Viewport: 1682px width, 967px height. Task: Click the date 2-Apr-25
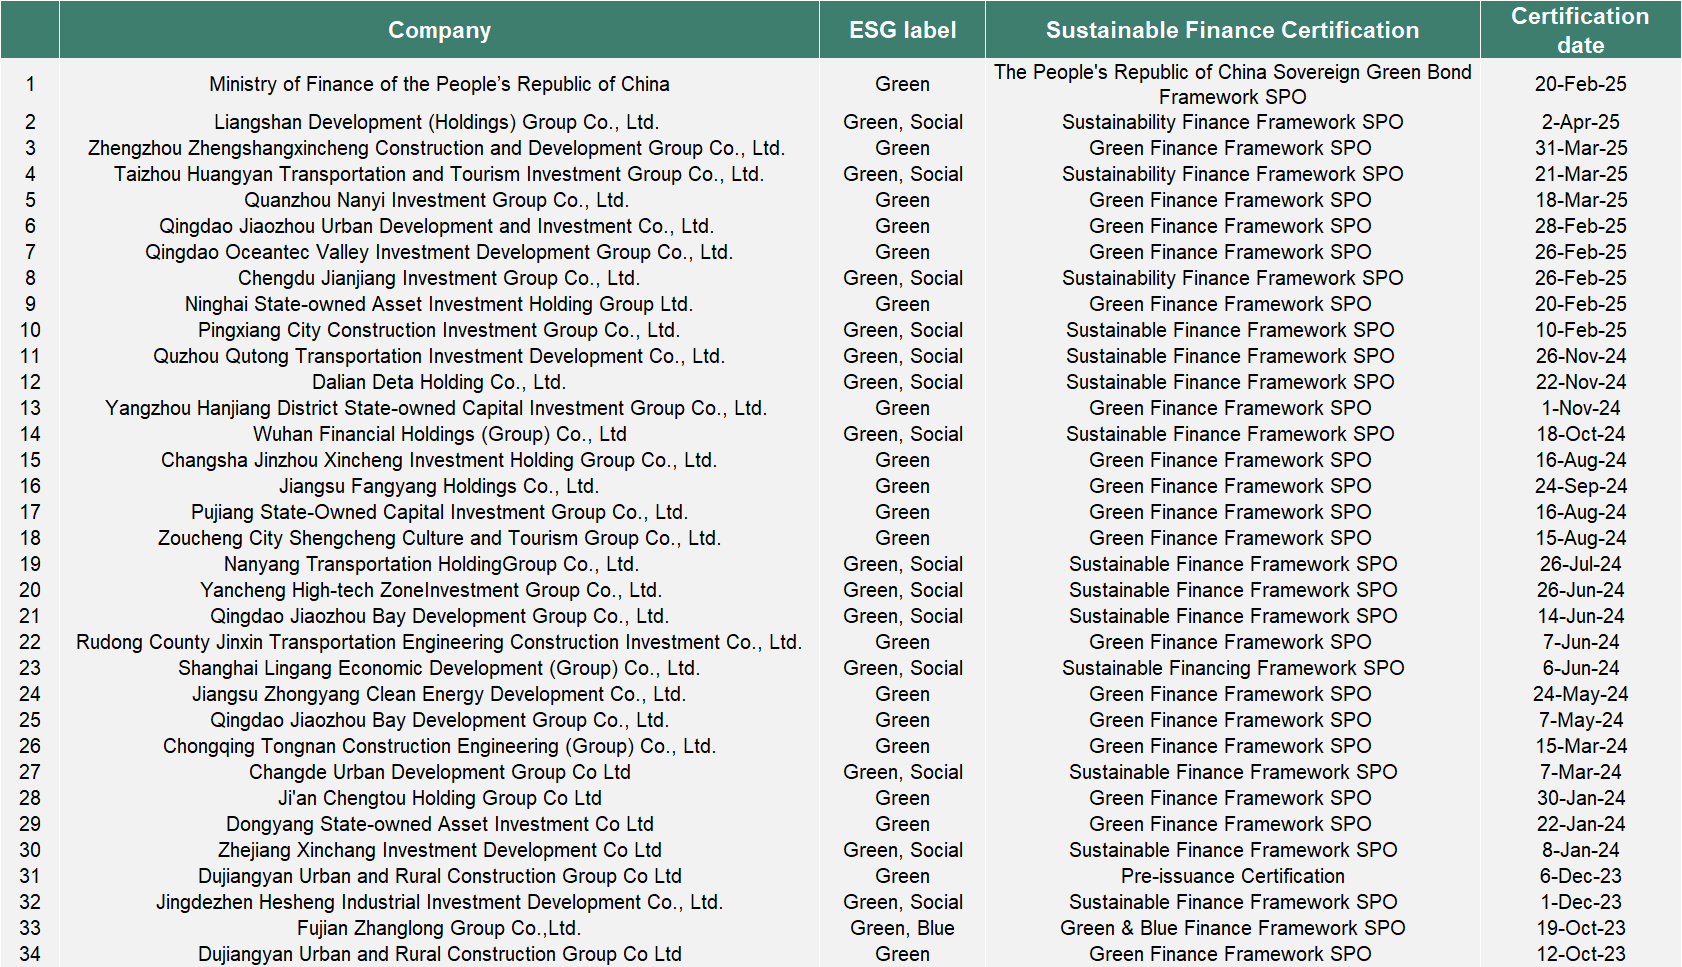click(x=1580, y=122)
